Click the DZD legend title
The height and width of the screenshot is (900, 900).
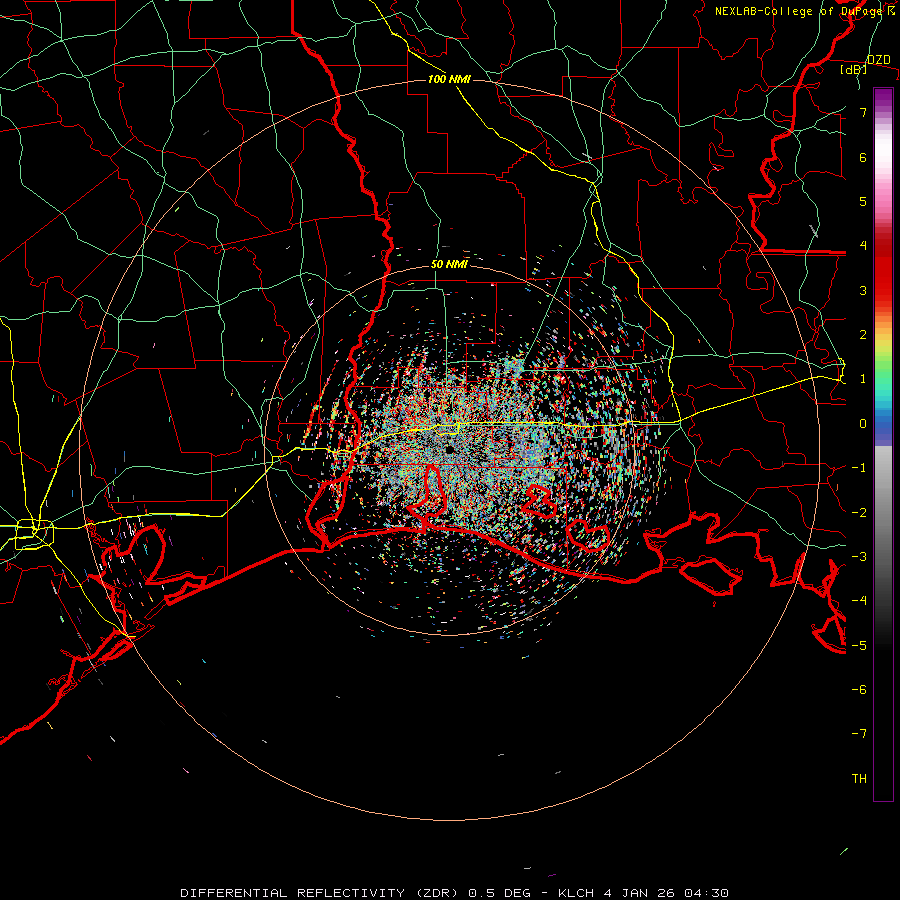[x=879, y=60]
